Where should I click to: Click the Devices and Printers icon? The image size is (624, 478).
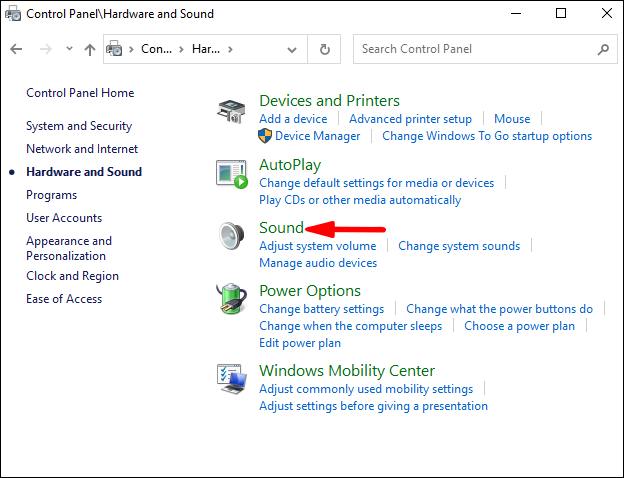click(232, 112)
